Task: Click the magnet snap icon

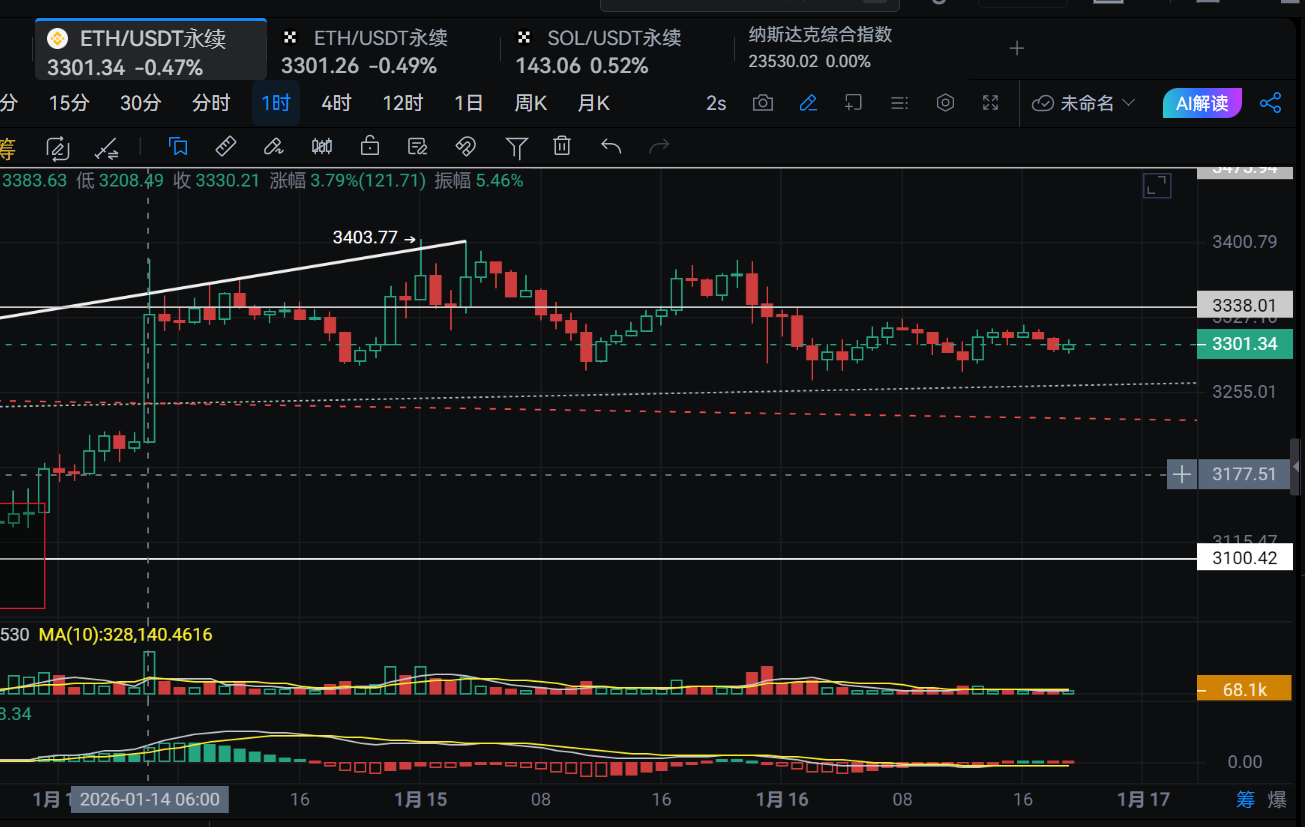Action: tap(465, 147)
